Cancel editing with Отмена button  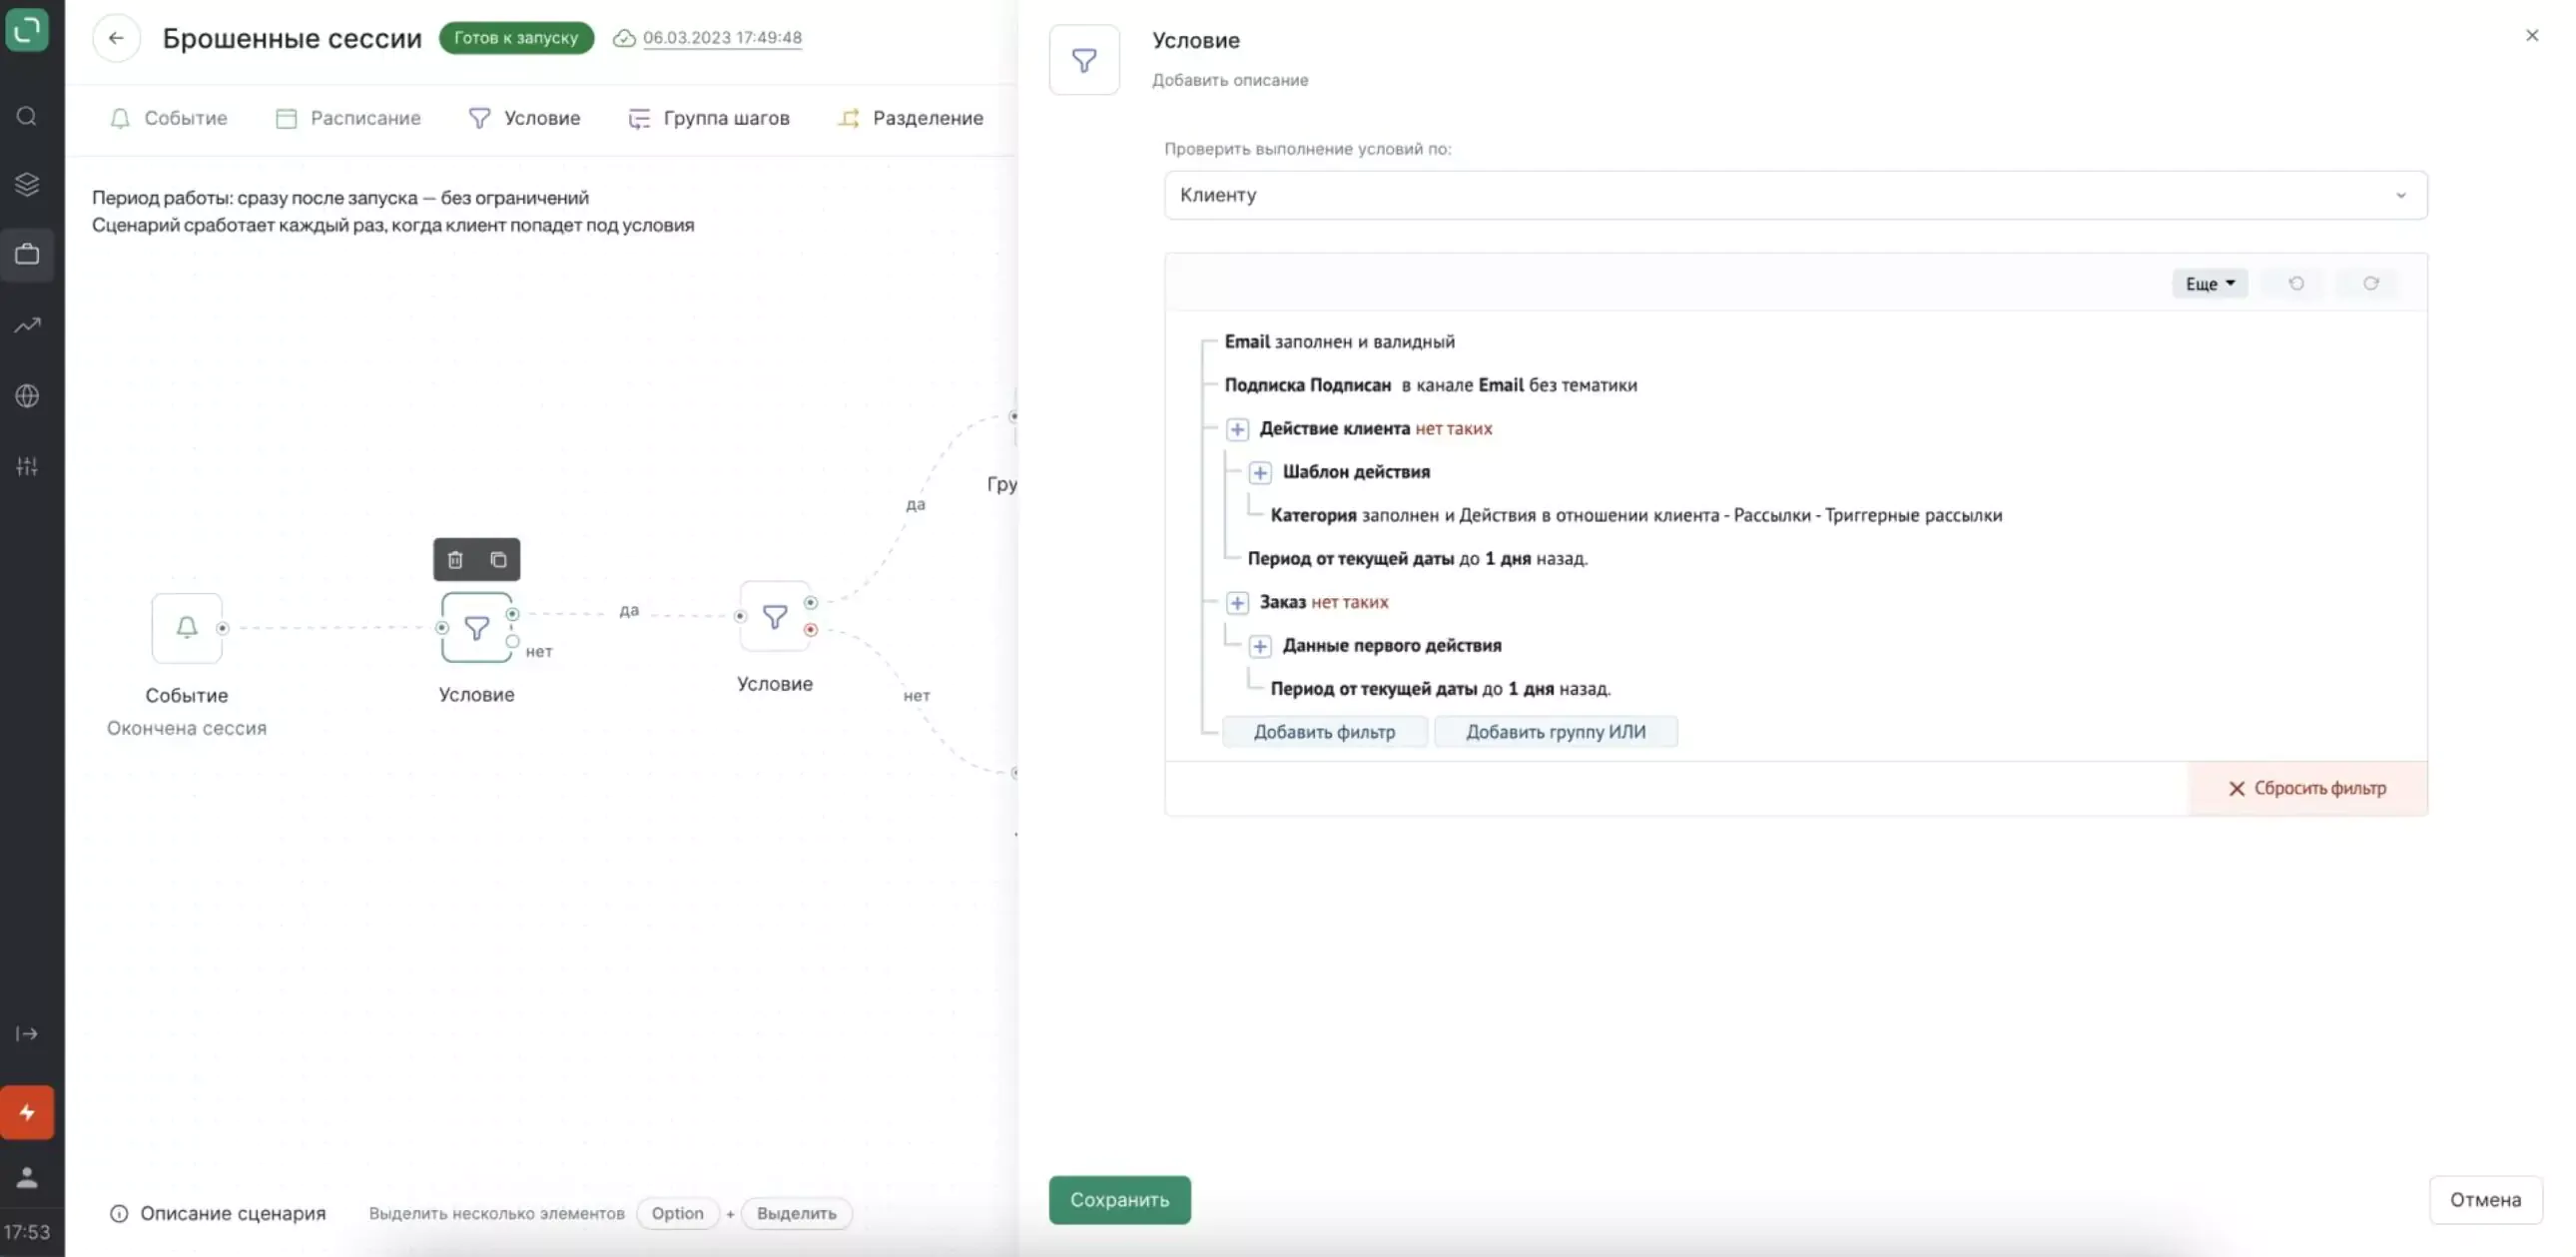click(2485, 1200)
